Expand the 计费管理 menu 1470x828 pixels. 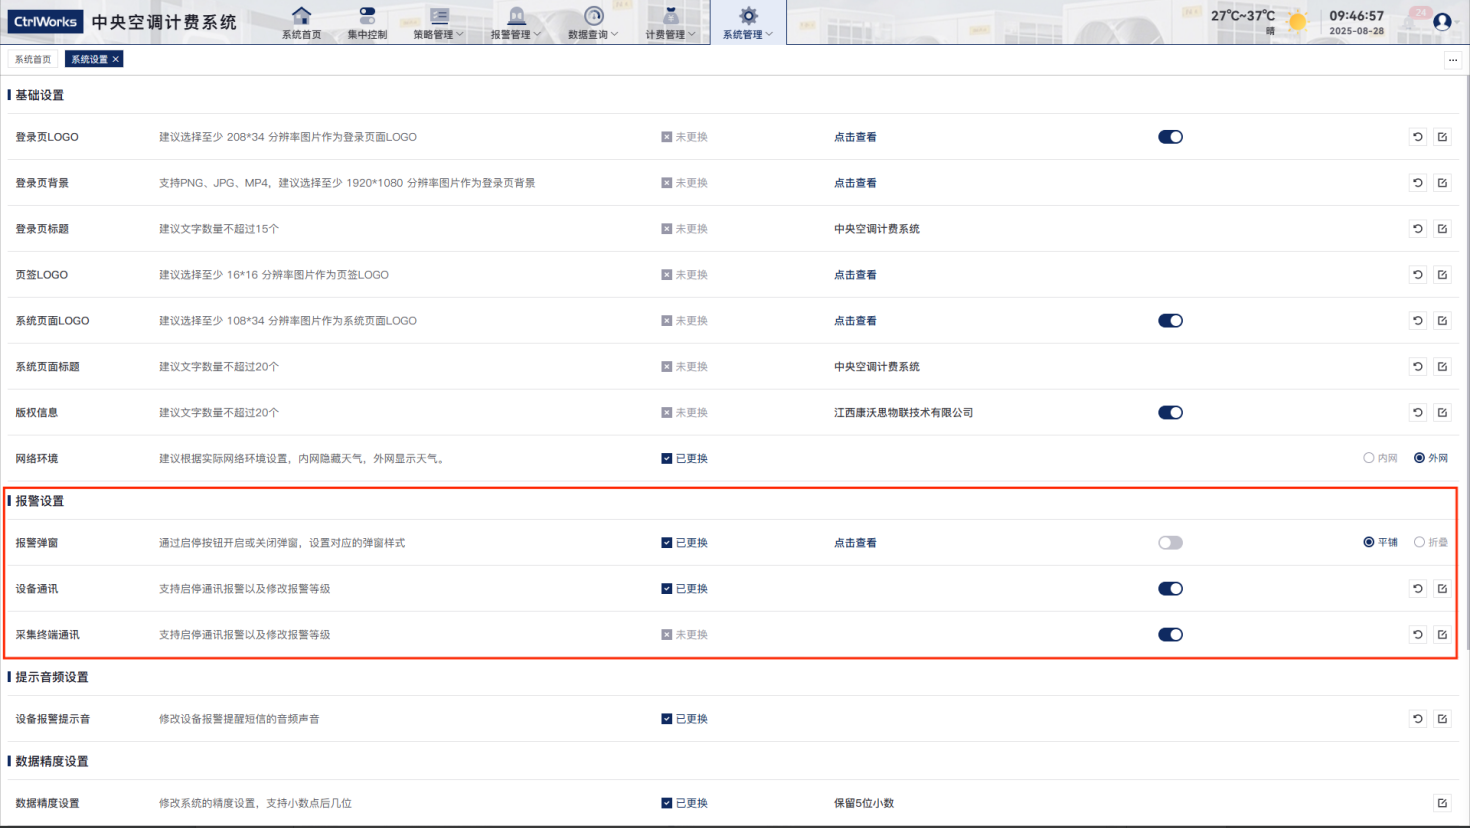pyautogui.click(x=670, y=23)
